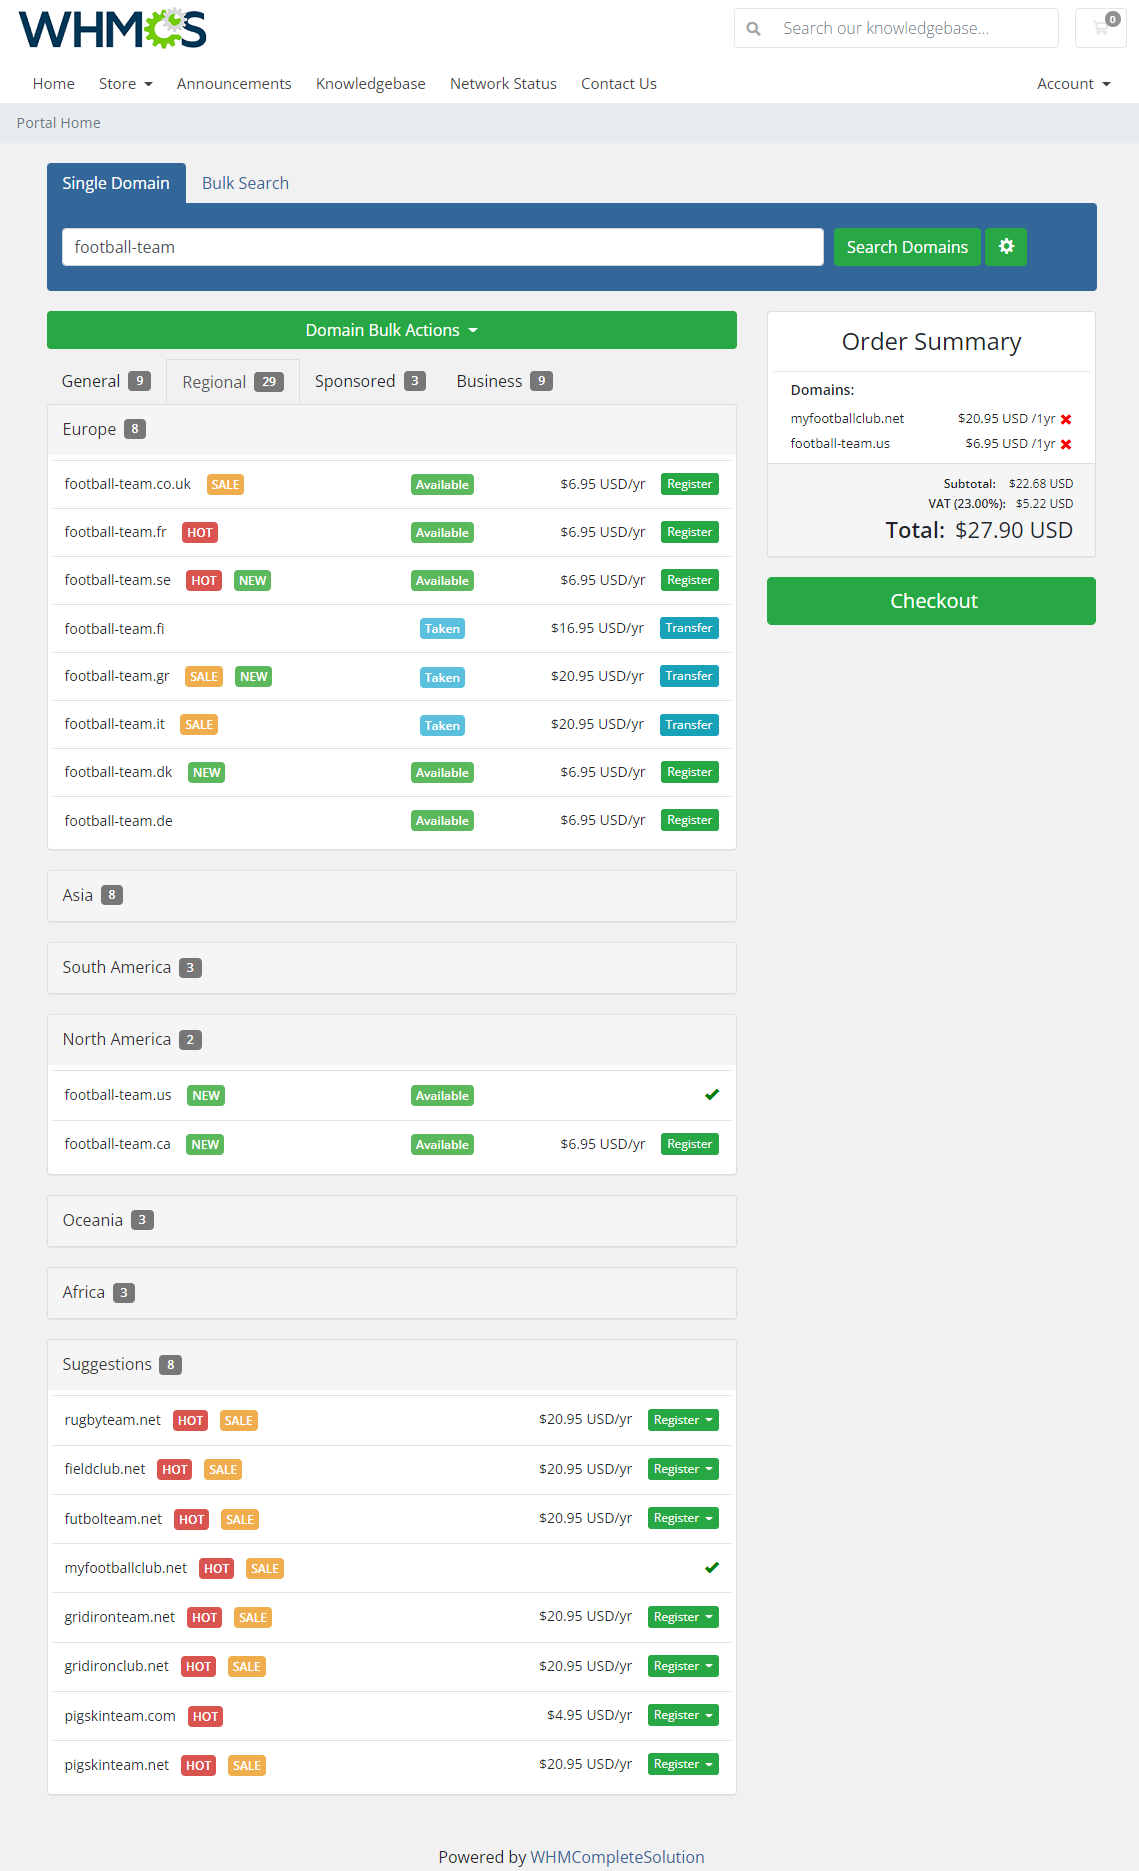Click the domain search input field
This screenshot has height=1871, width=1139.
442,247
